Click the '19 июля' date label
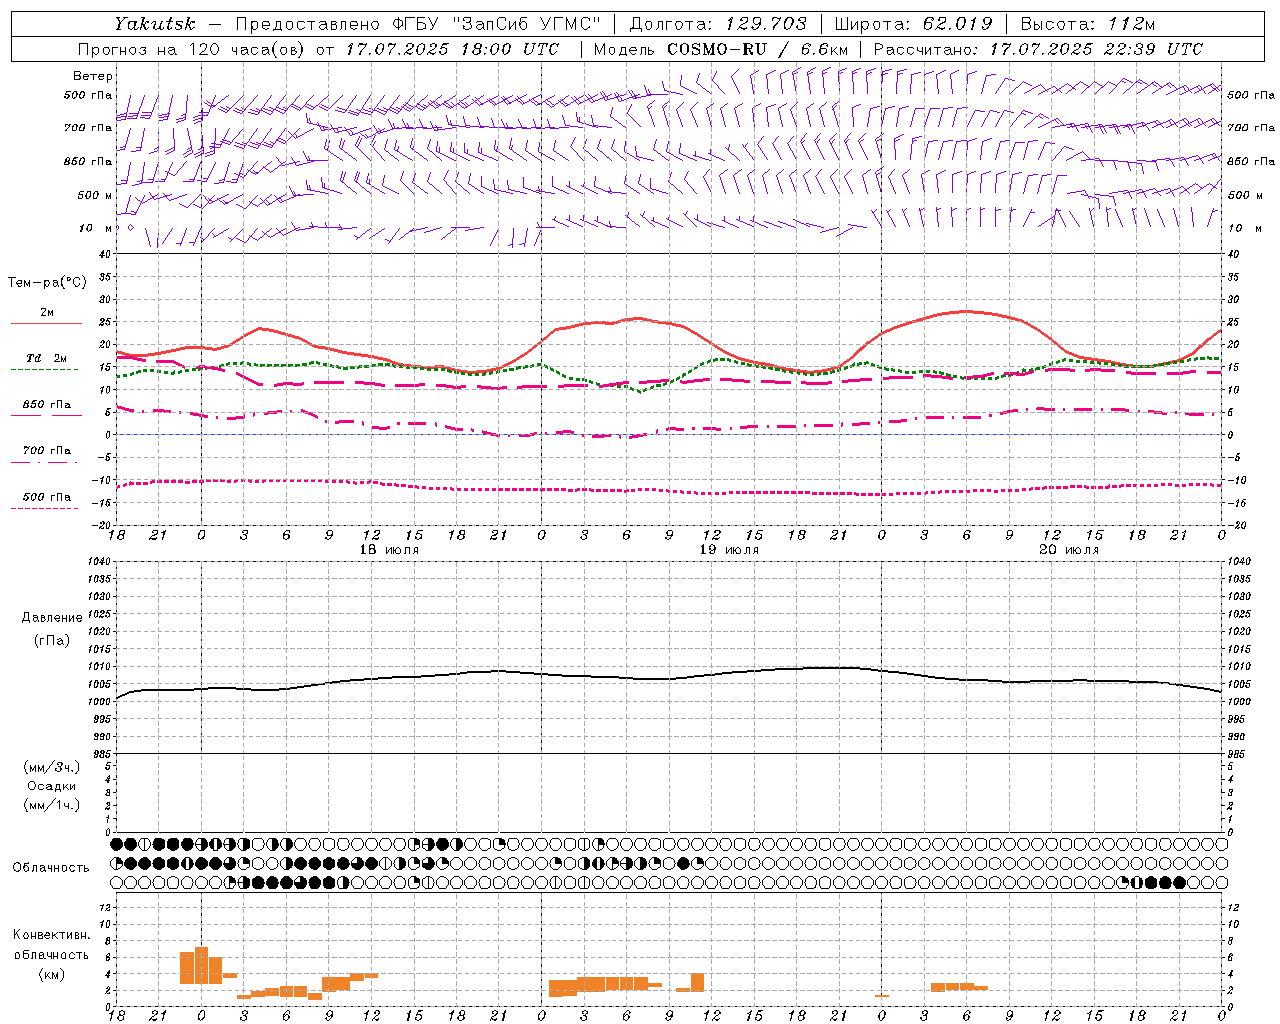 (729, 550)
